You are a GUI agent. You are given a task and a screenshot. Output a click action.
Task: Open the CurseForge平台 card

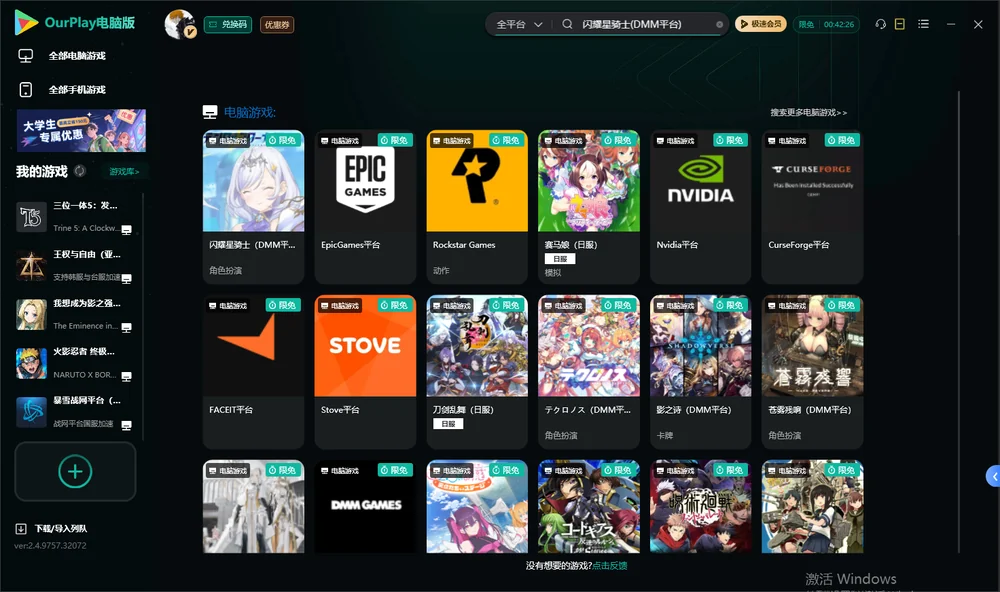point(812,207)
